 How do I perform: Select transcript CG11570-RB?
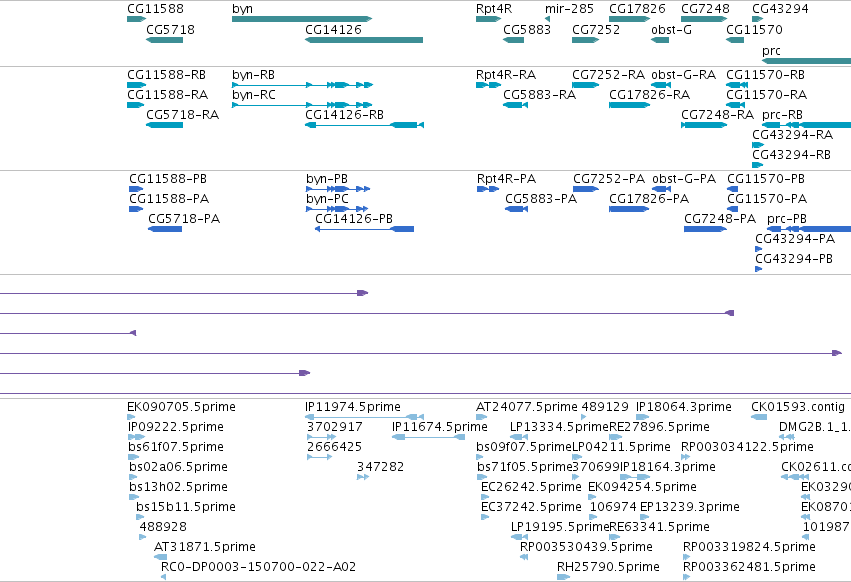736,85
